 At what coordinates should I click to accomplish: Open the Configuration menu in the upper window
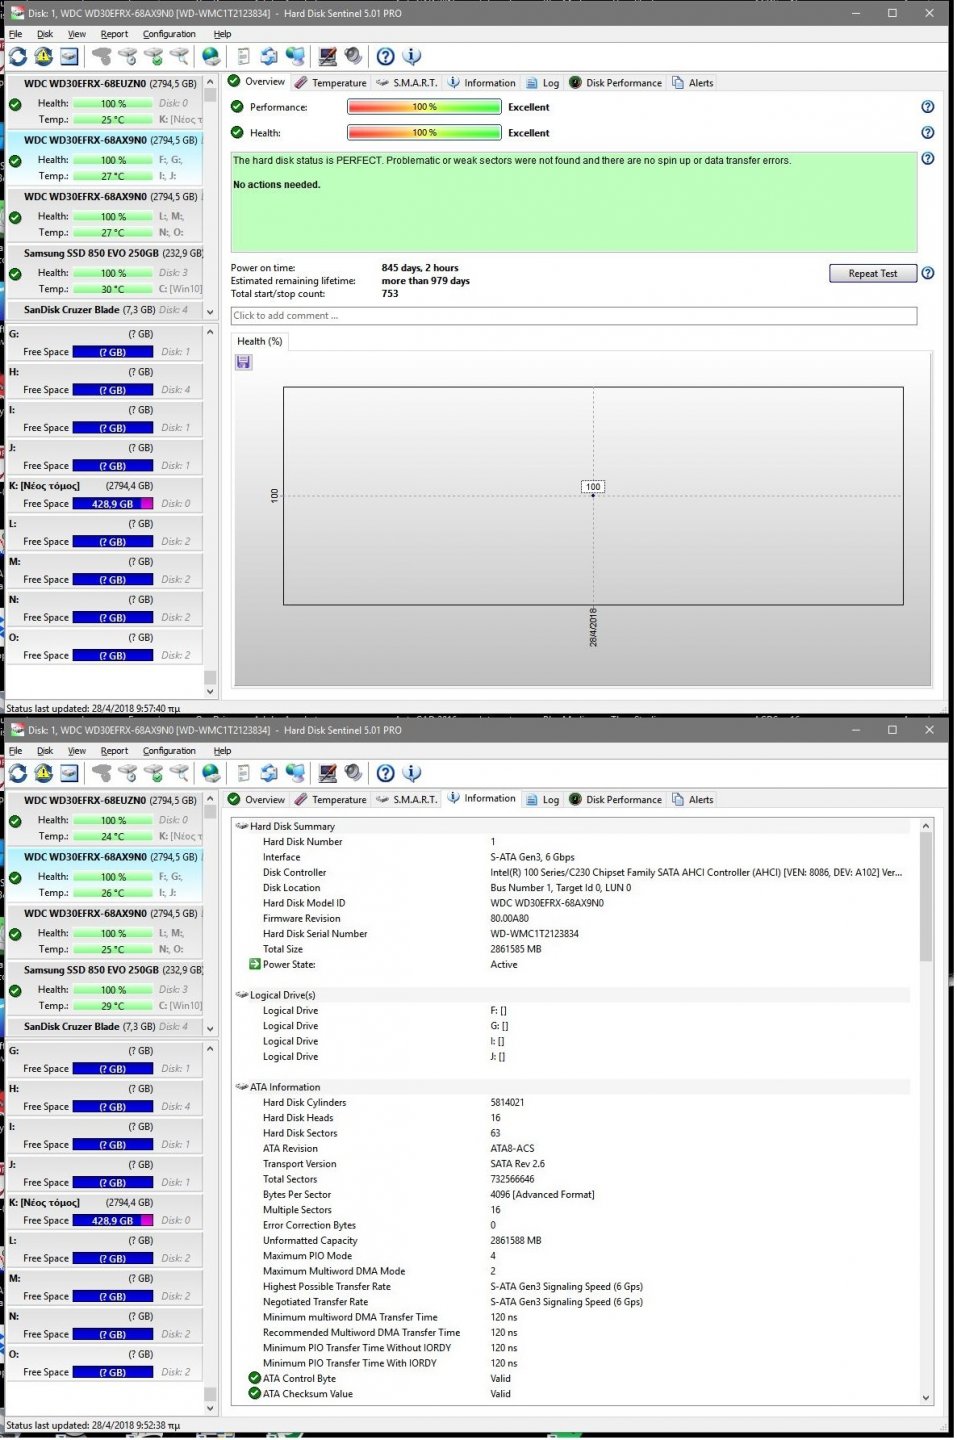click(x=169, y=34)
